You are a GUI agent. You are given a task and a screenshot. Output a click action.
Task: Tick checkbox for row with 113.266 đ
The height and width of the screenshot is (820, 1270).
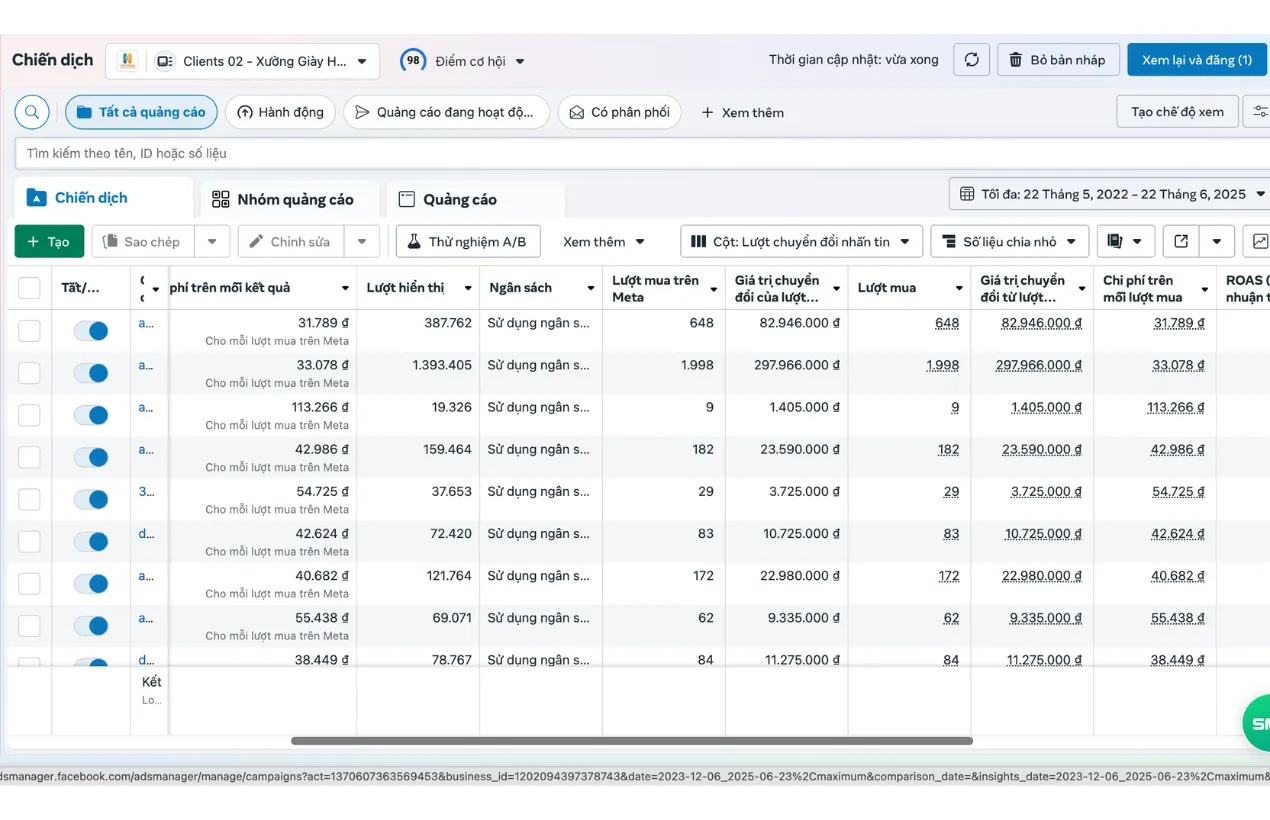click(x=30, y=415)
